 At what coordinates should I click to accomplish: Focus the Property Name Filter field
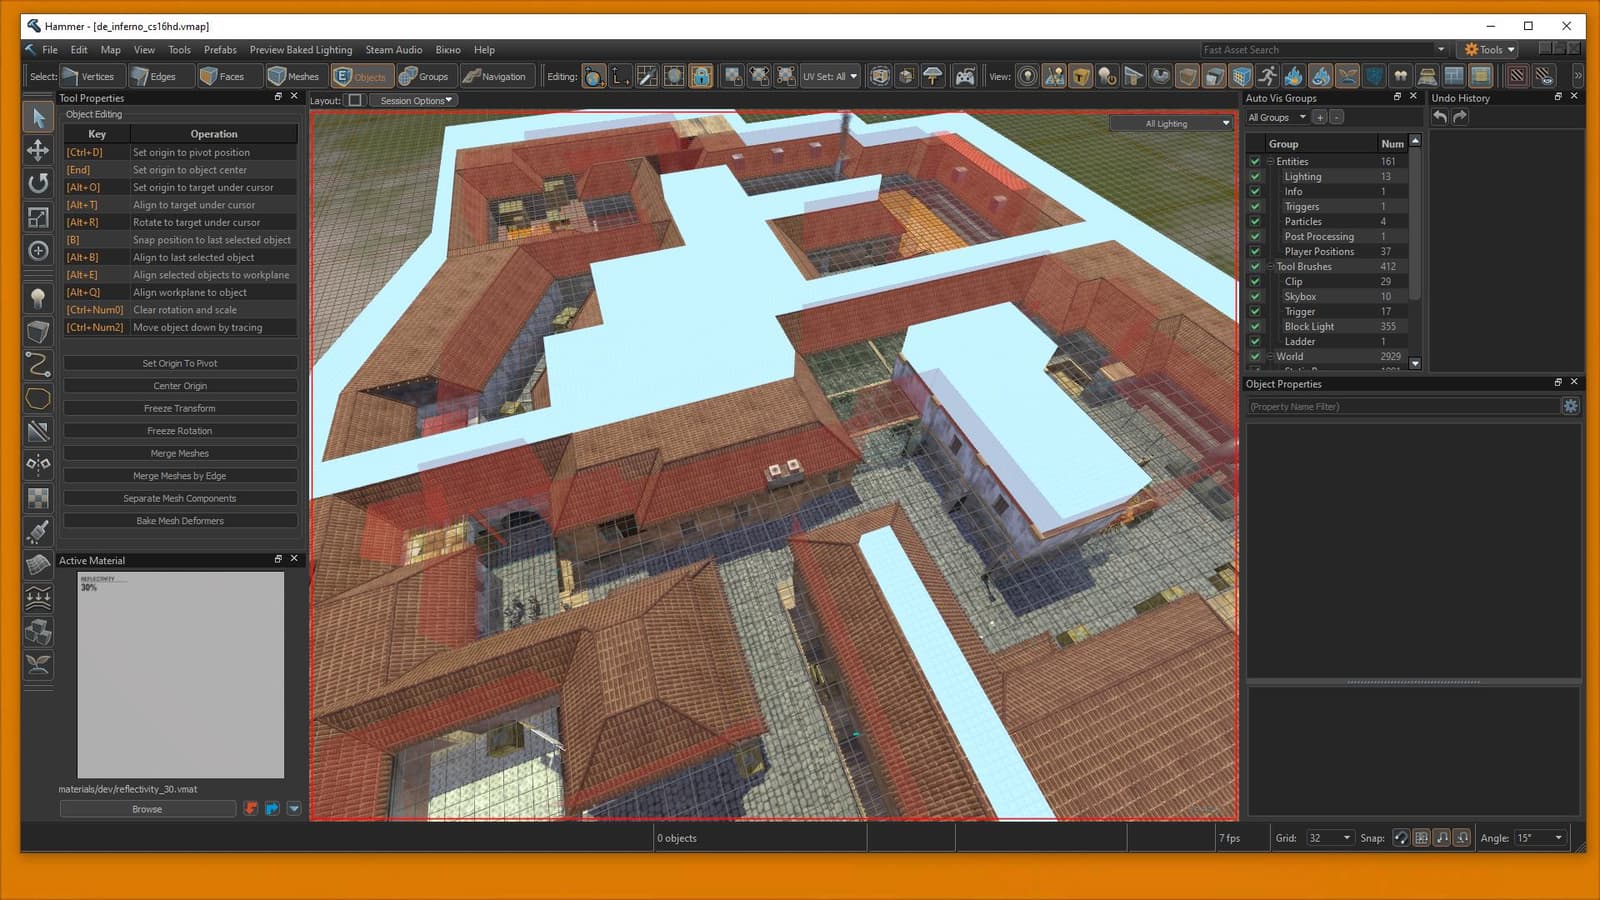coord(1403,406)
